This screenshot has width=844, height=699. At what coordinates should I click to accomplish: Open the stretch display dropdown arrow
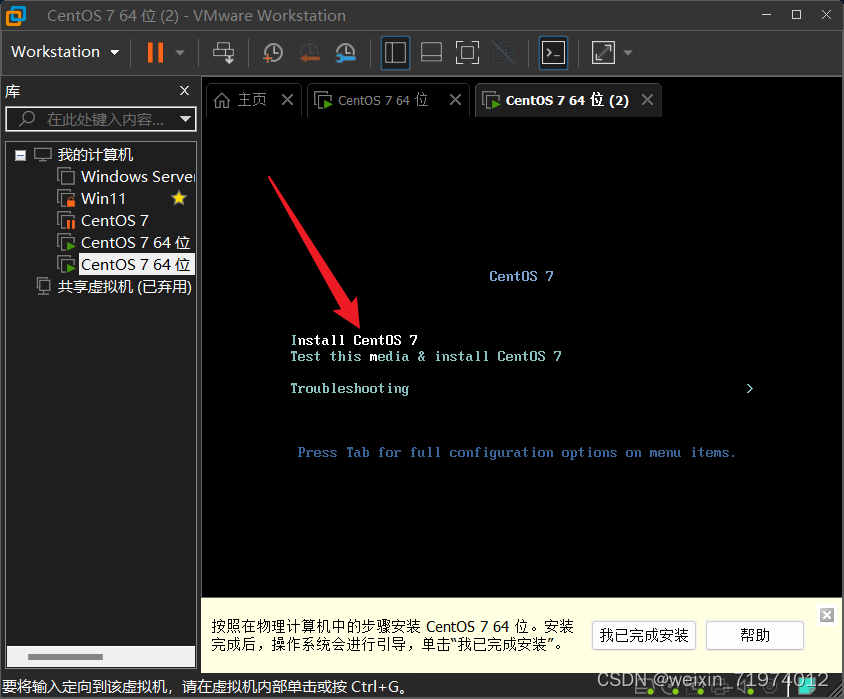(628, 53)
